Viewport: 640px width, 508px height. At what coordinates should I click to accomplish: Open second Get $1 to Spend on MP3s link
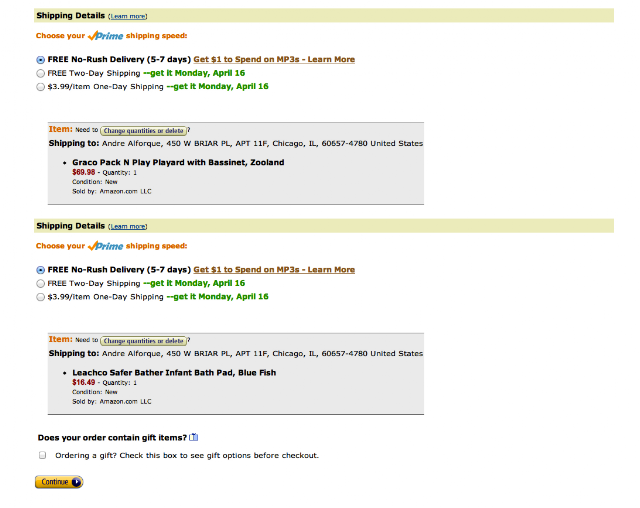tap(274, 270)
